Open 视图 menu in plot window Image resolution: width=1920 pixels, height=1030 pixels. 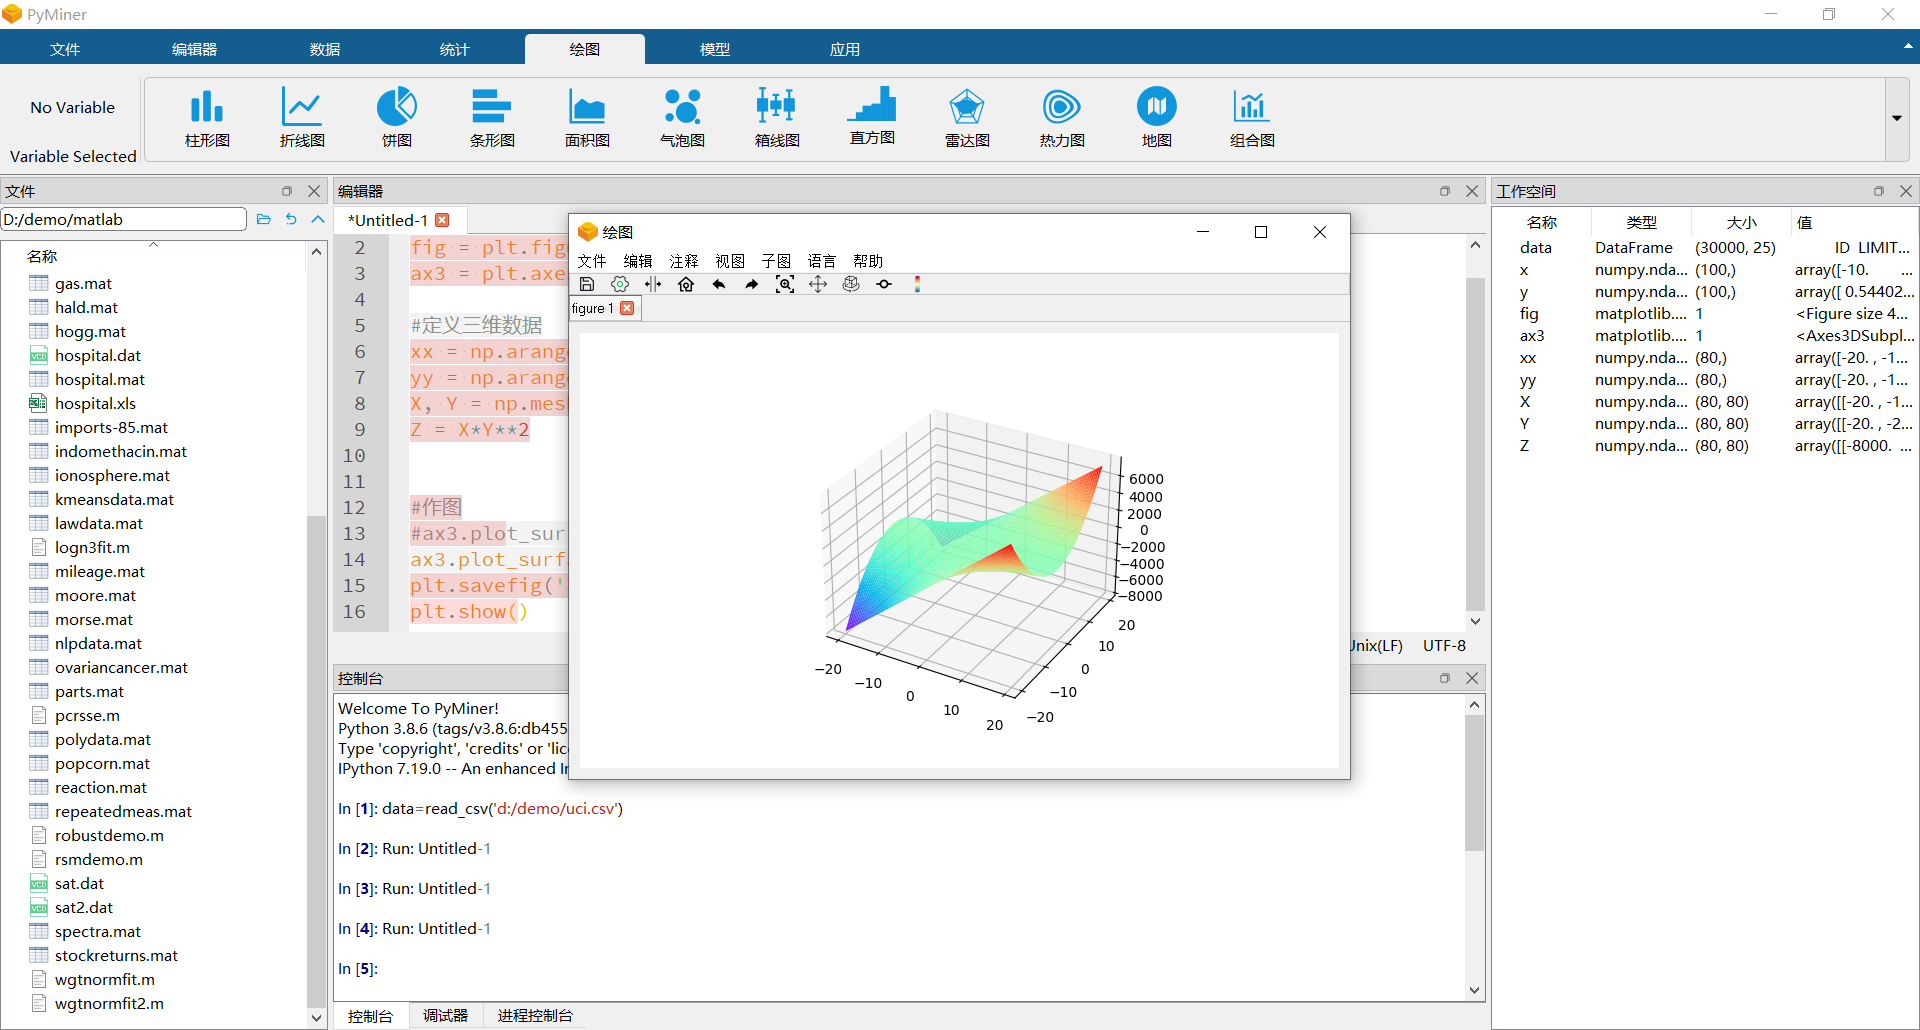tap(730, 261)
